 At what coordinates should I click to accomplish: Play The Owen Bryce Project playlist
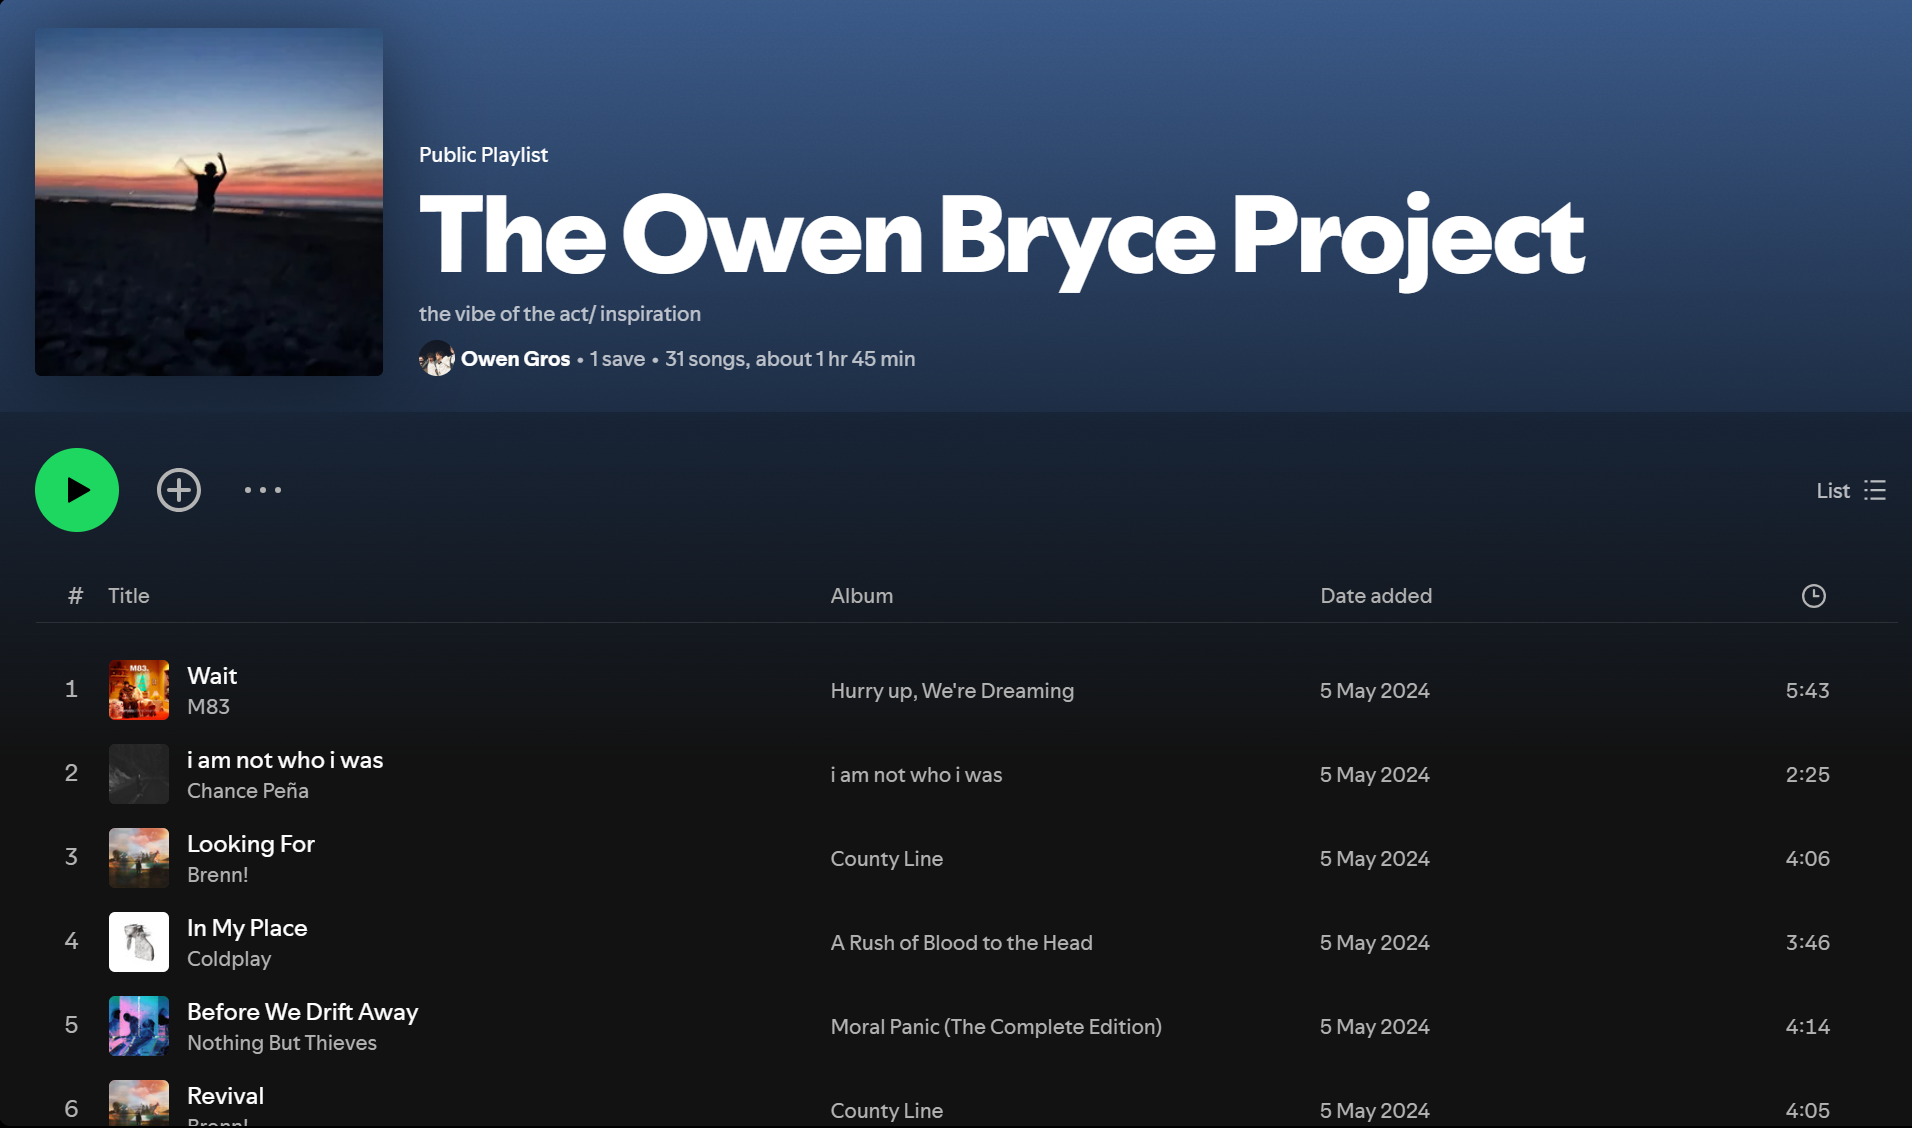tap(77, 490)
